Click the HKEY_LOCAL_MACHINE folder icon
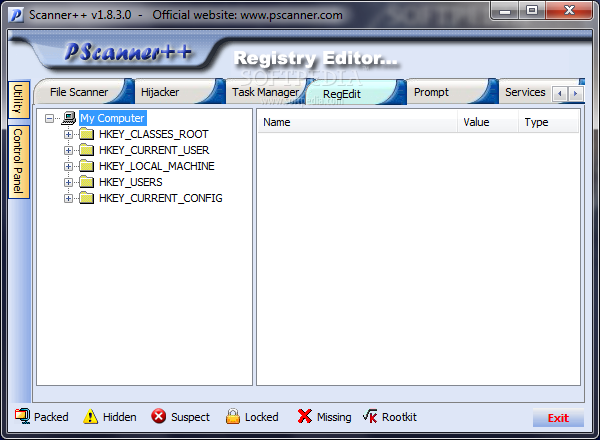Viewport: 600px width, 440px height. point(86,166)
